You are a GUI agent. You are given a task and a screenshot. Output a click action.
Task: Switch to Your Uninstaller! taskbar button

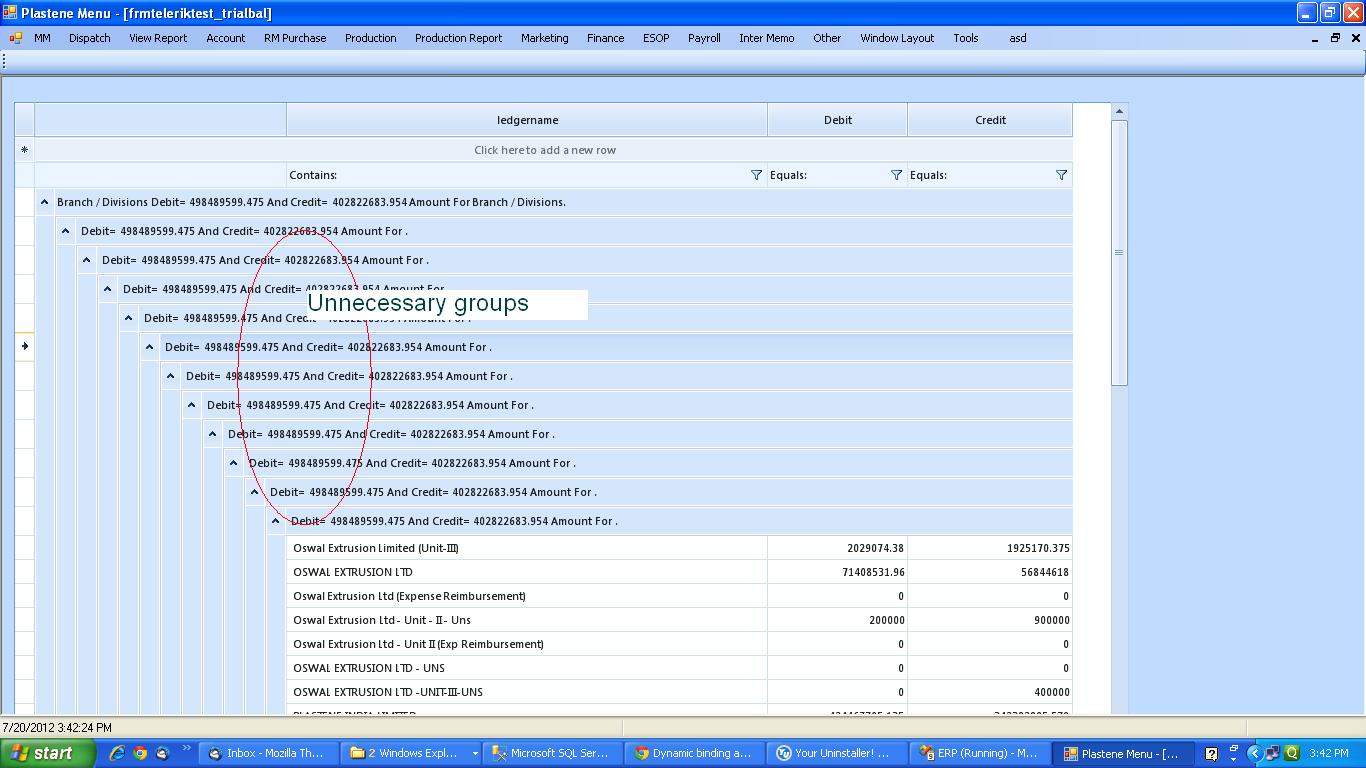836,753
